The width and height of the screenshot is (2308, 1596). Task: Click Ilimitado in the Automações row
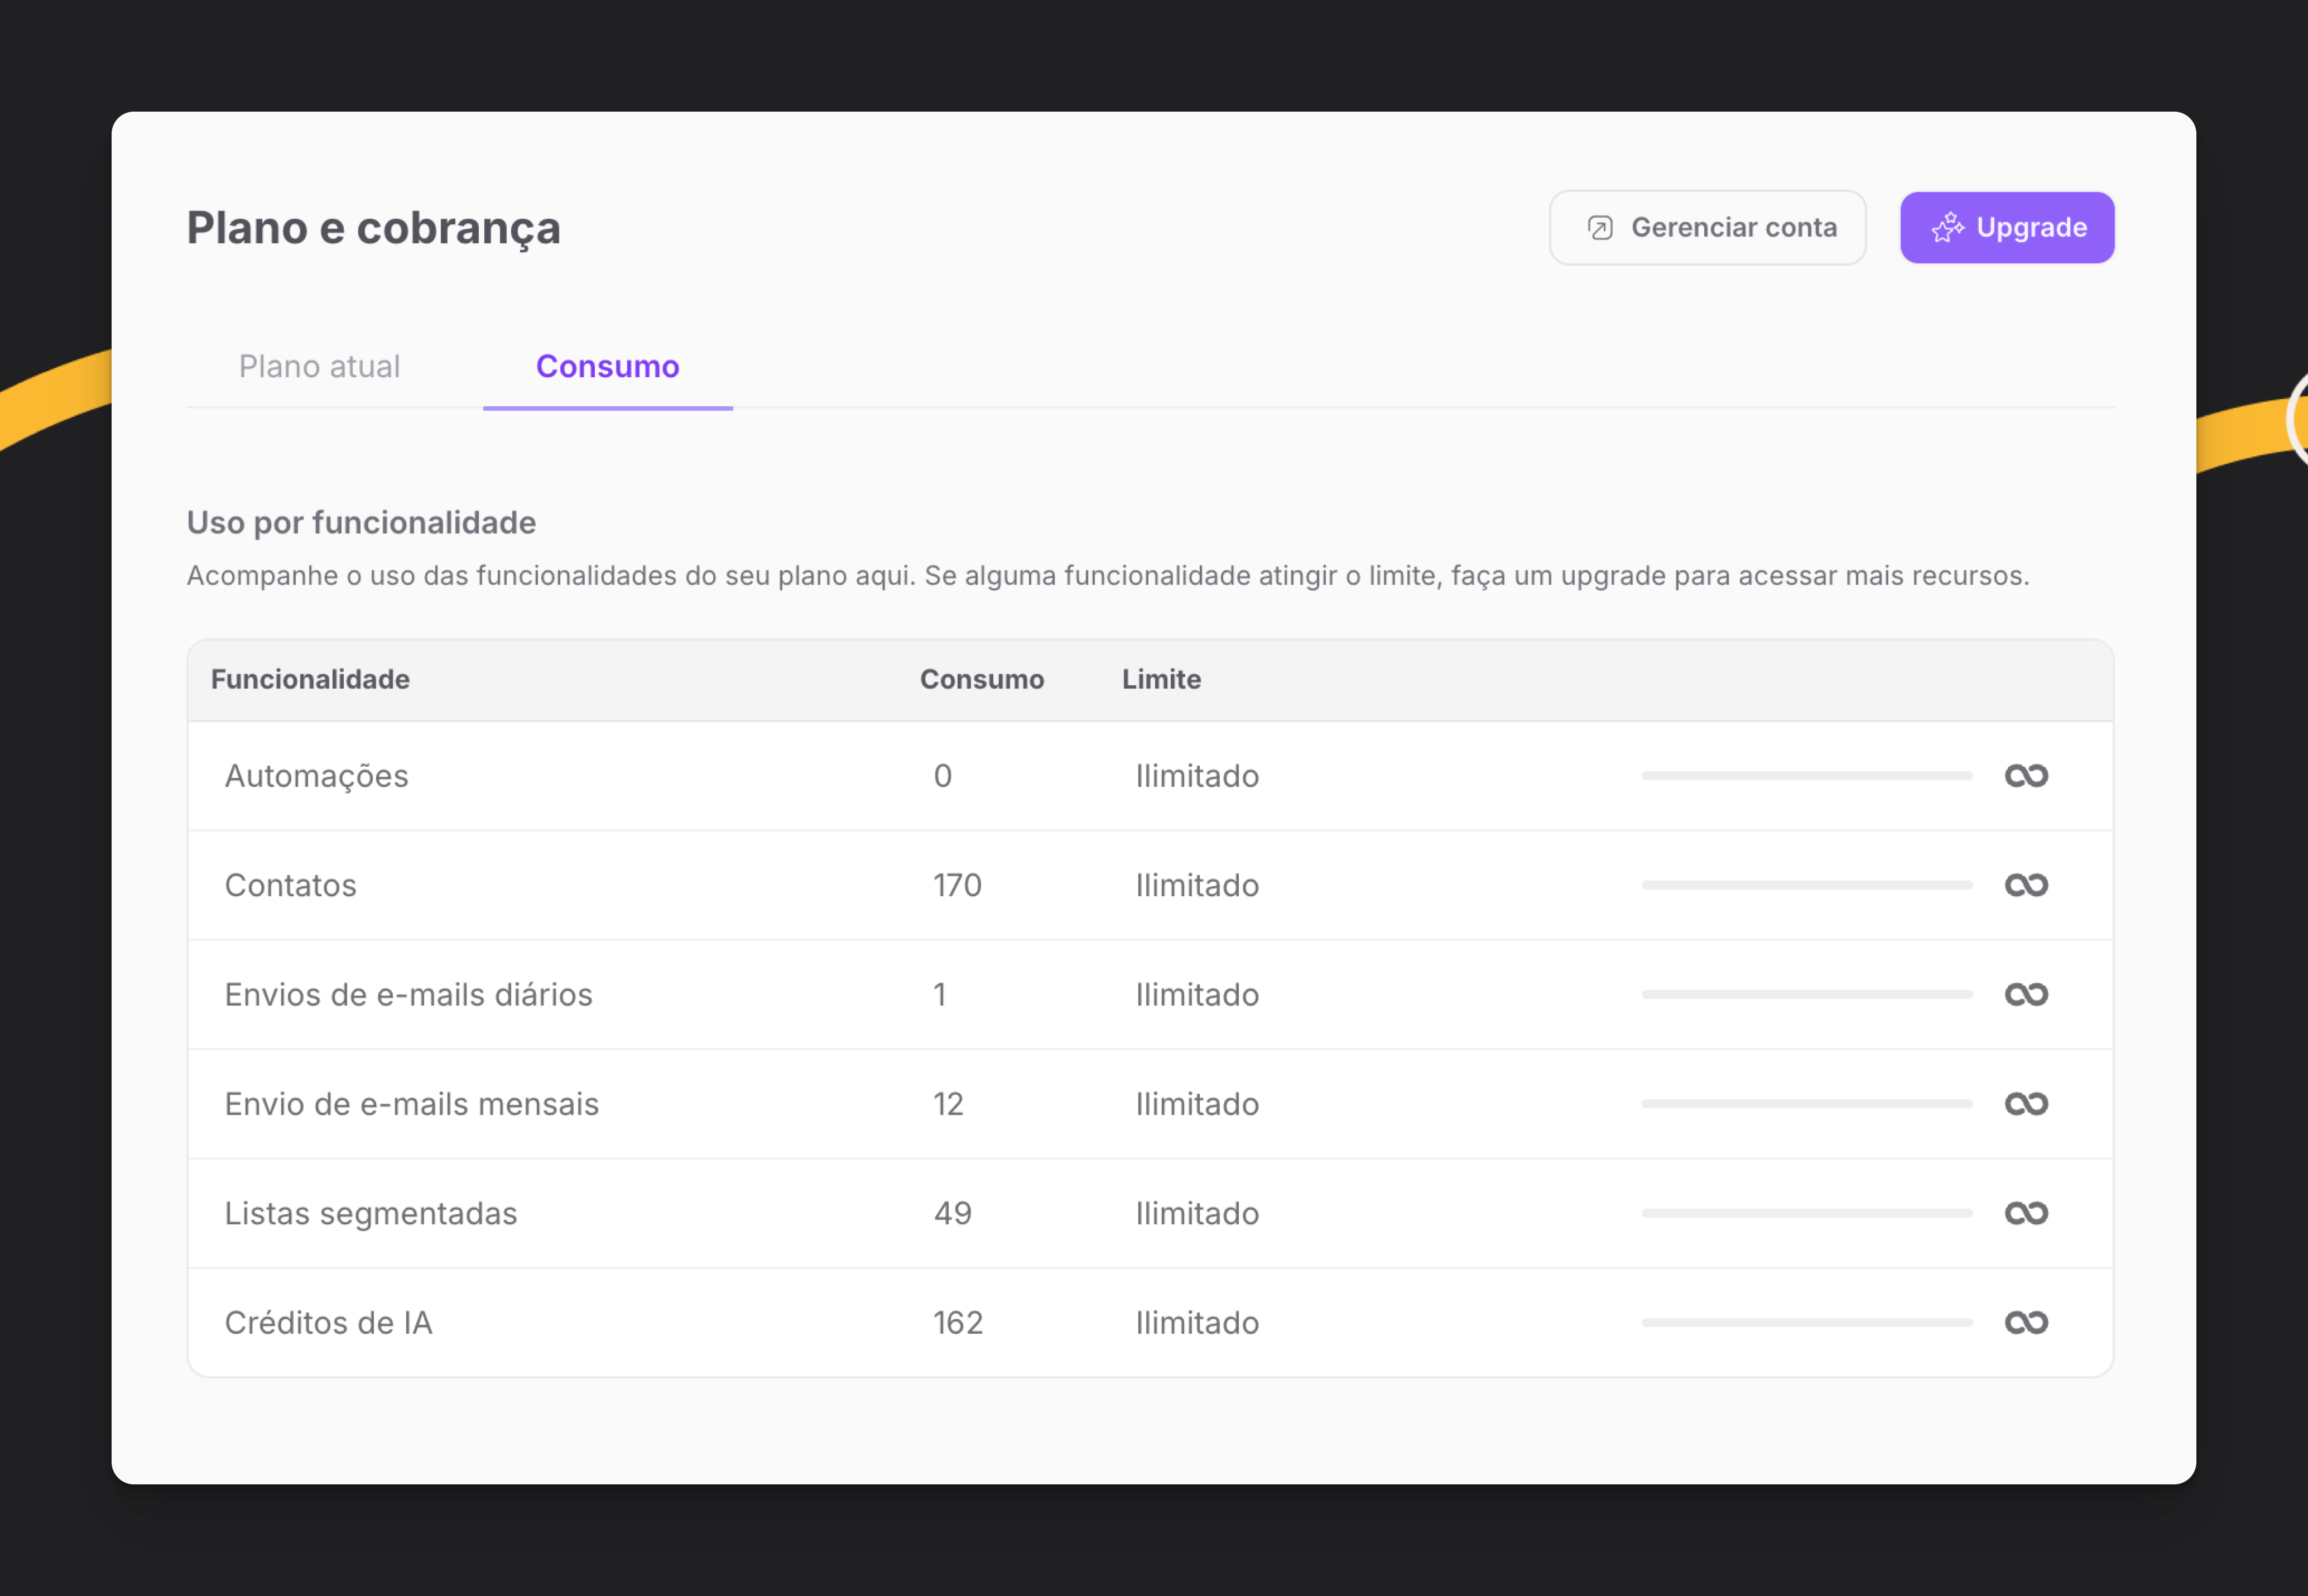point(1197,776)
